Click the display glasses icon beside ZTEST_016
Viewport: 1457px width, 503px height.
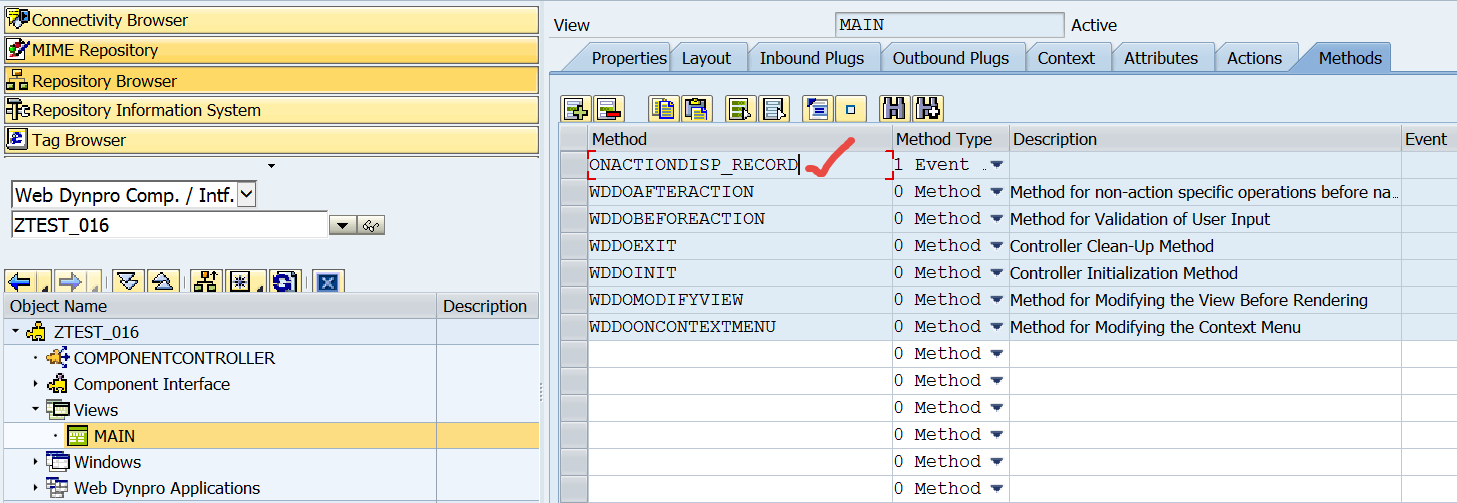[x=371, y=226]
